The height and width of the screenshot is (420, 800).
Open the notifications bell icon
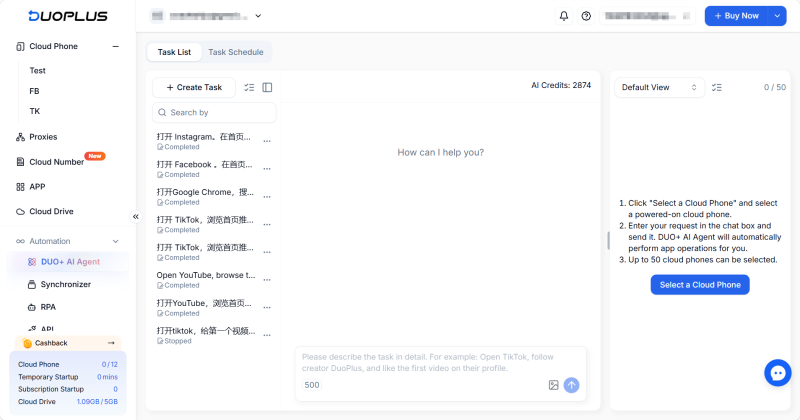tap(564, 16)
